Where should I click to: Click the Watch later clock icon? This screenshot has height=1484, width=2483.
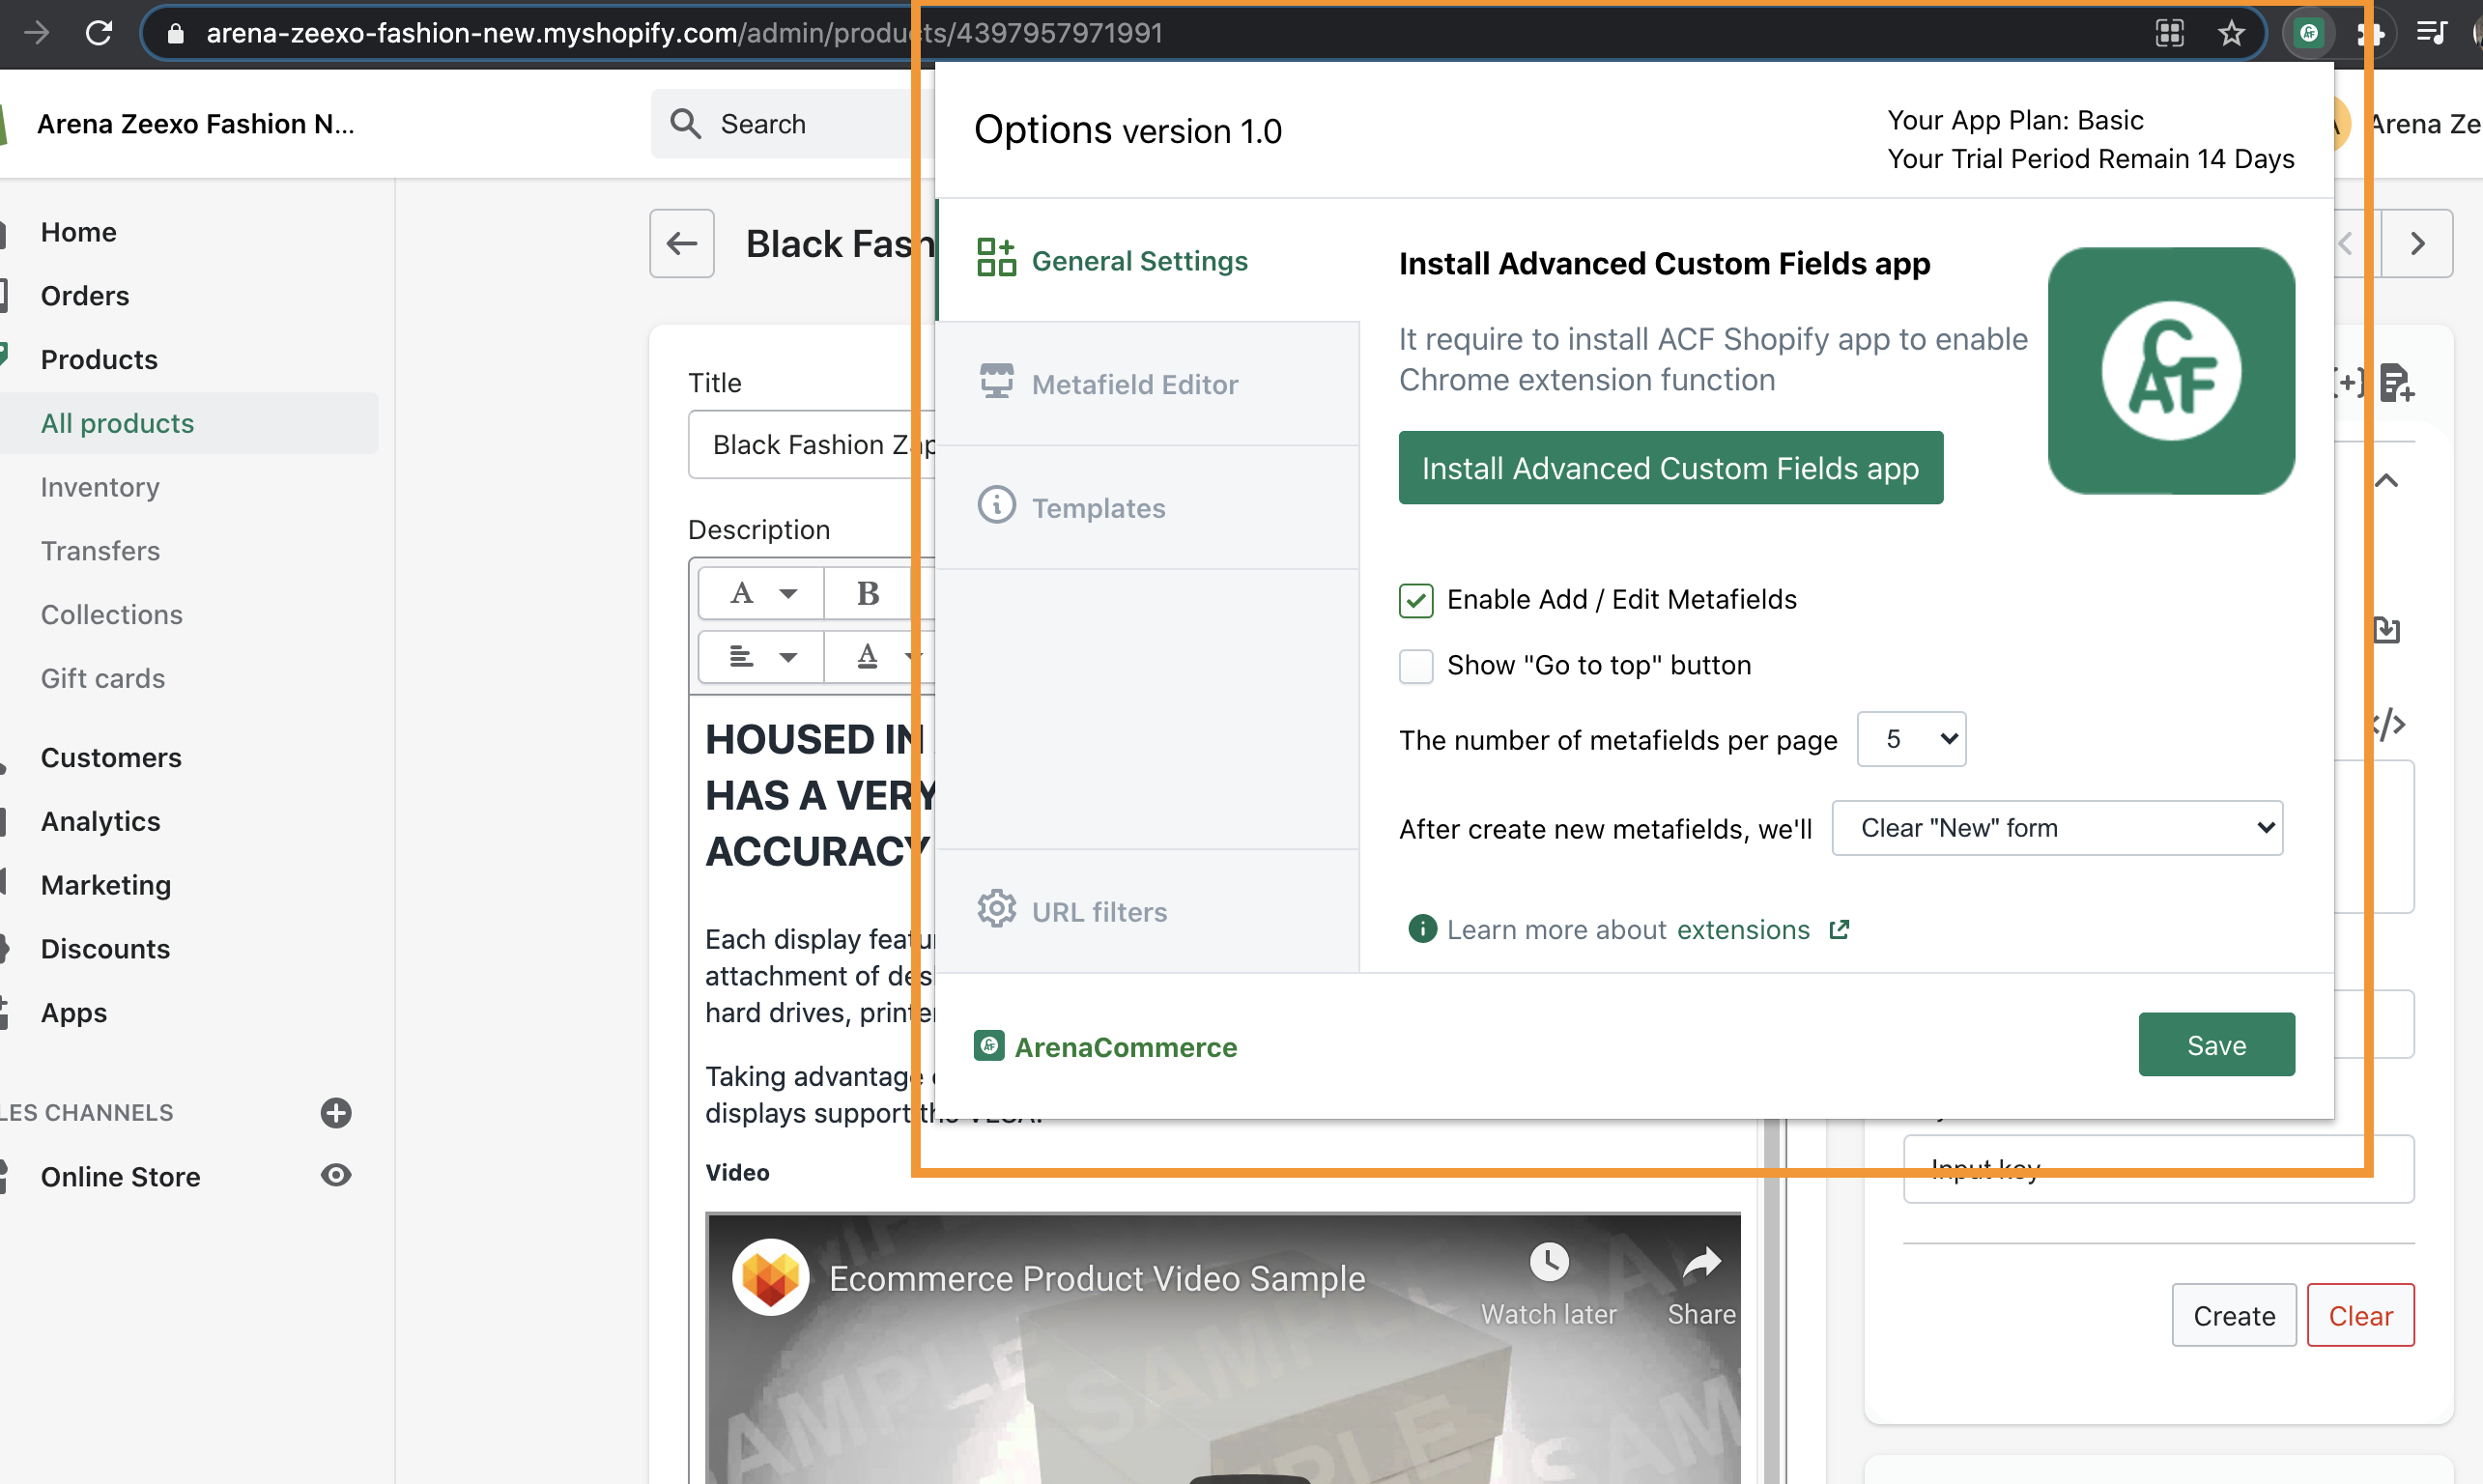click(1548, 1262)
